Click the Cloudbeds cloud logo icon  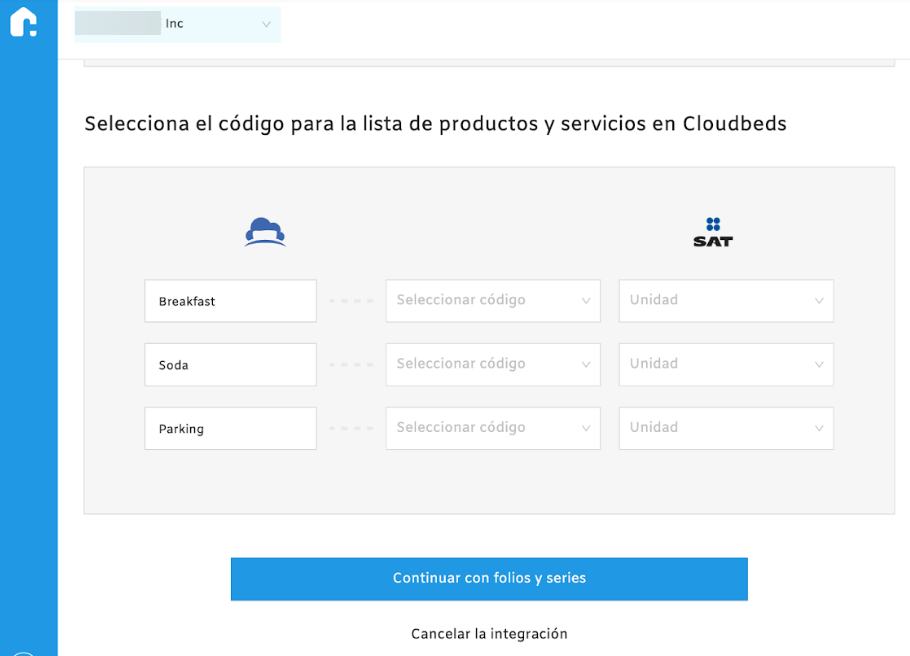pyautogui.click(x=265, y=232)
